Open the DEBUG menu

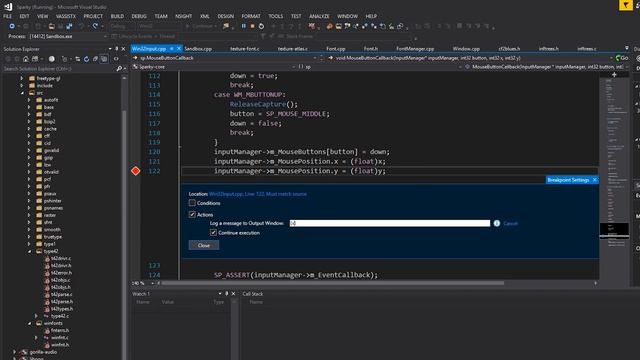pyautogui.click(x=139, y=16)
